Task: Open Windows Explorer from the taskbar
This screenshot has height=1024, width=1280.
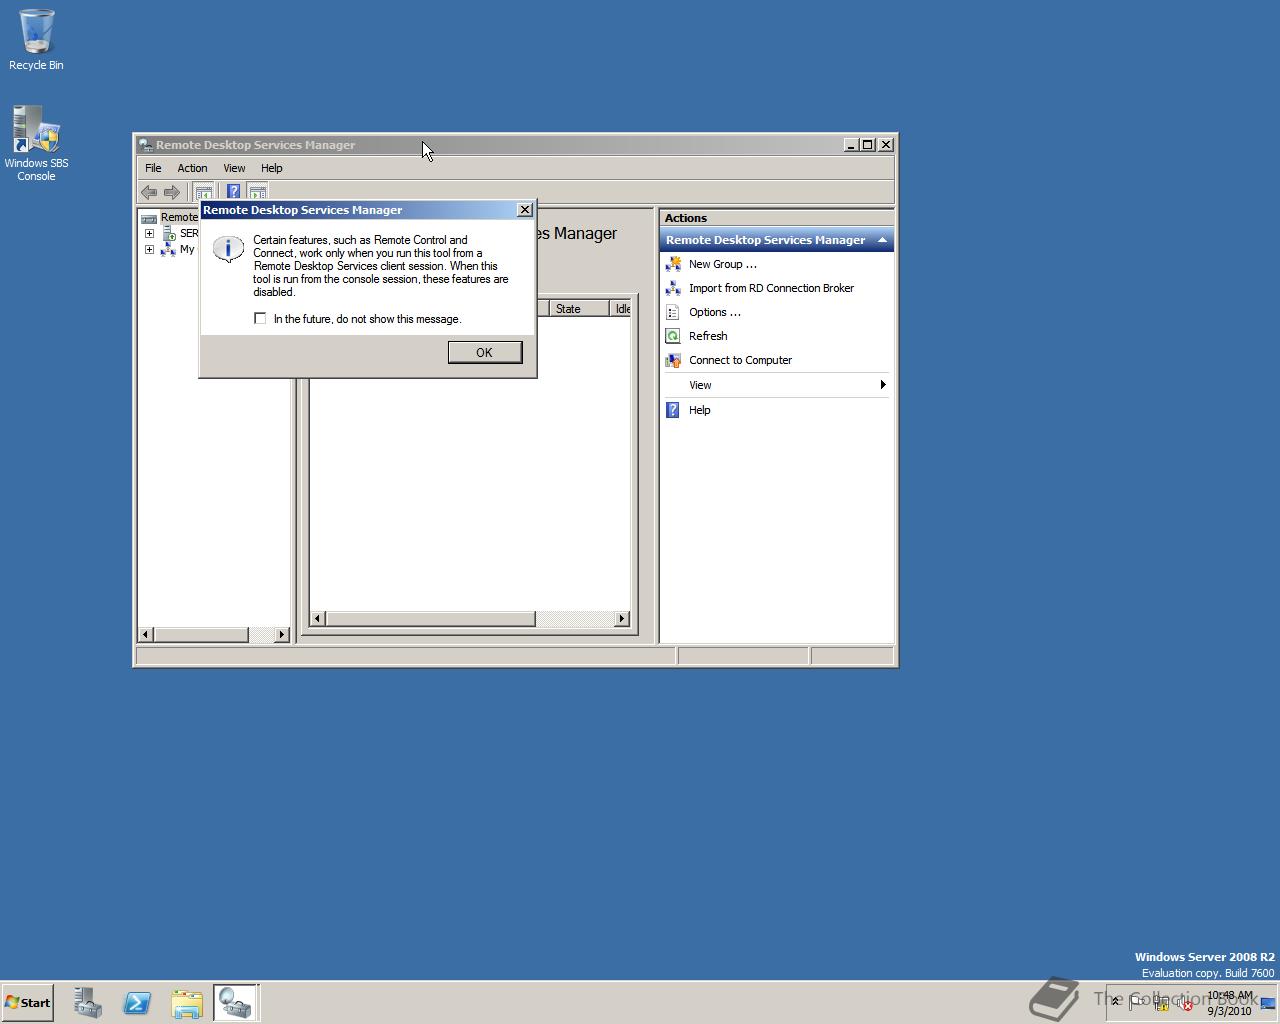Action: [x=187, y=1003]
